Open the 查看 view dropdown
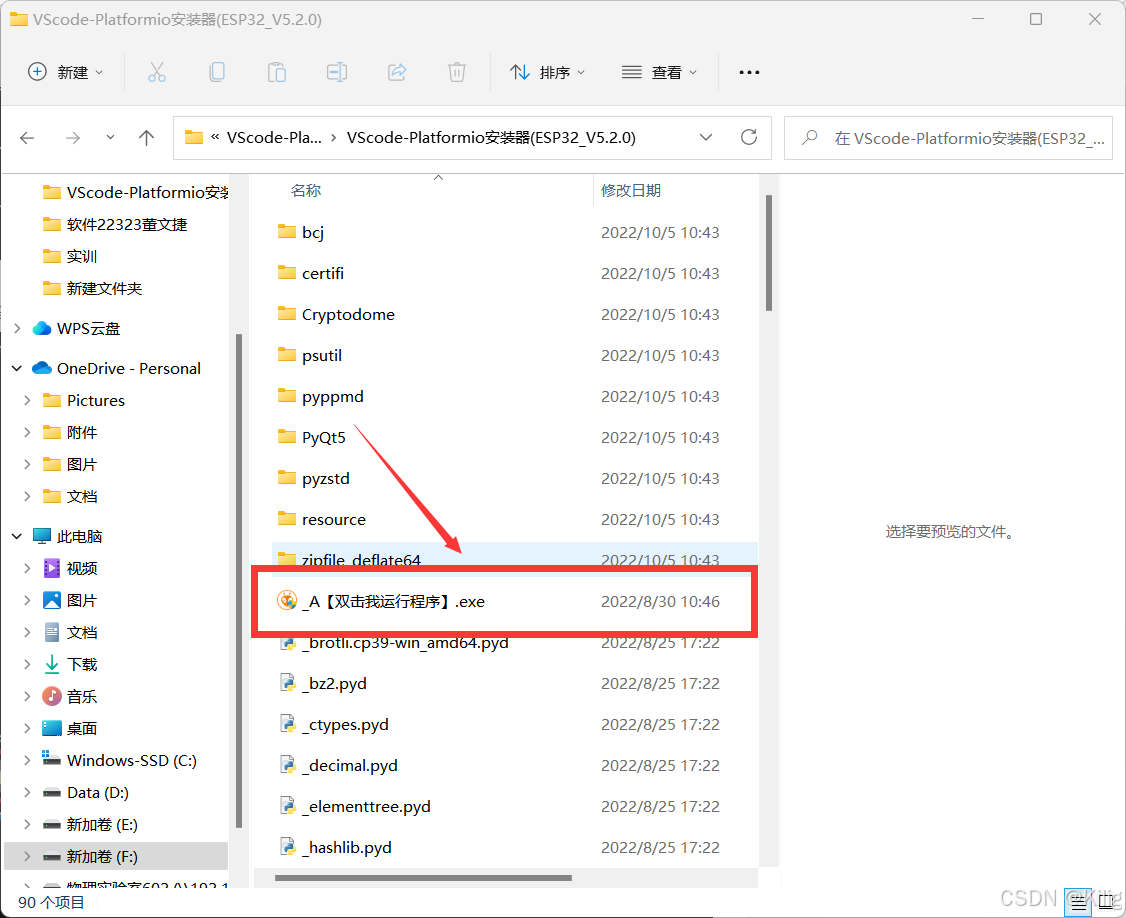The height and width of the screenshot is (918, 1126). click(x=659, y=73)
